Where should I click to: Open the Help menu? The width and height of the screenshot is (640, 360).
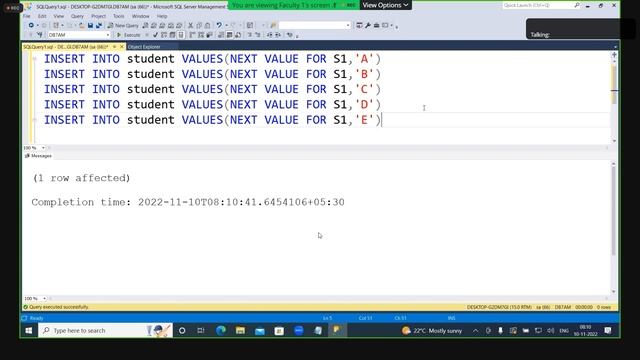[162, 16]
